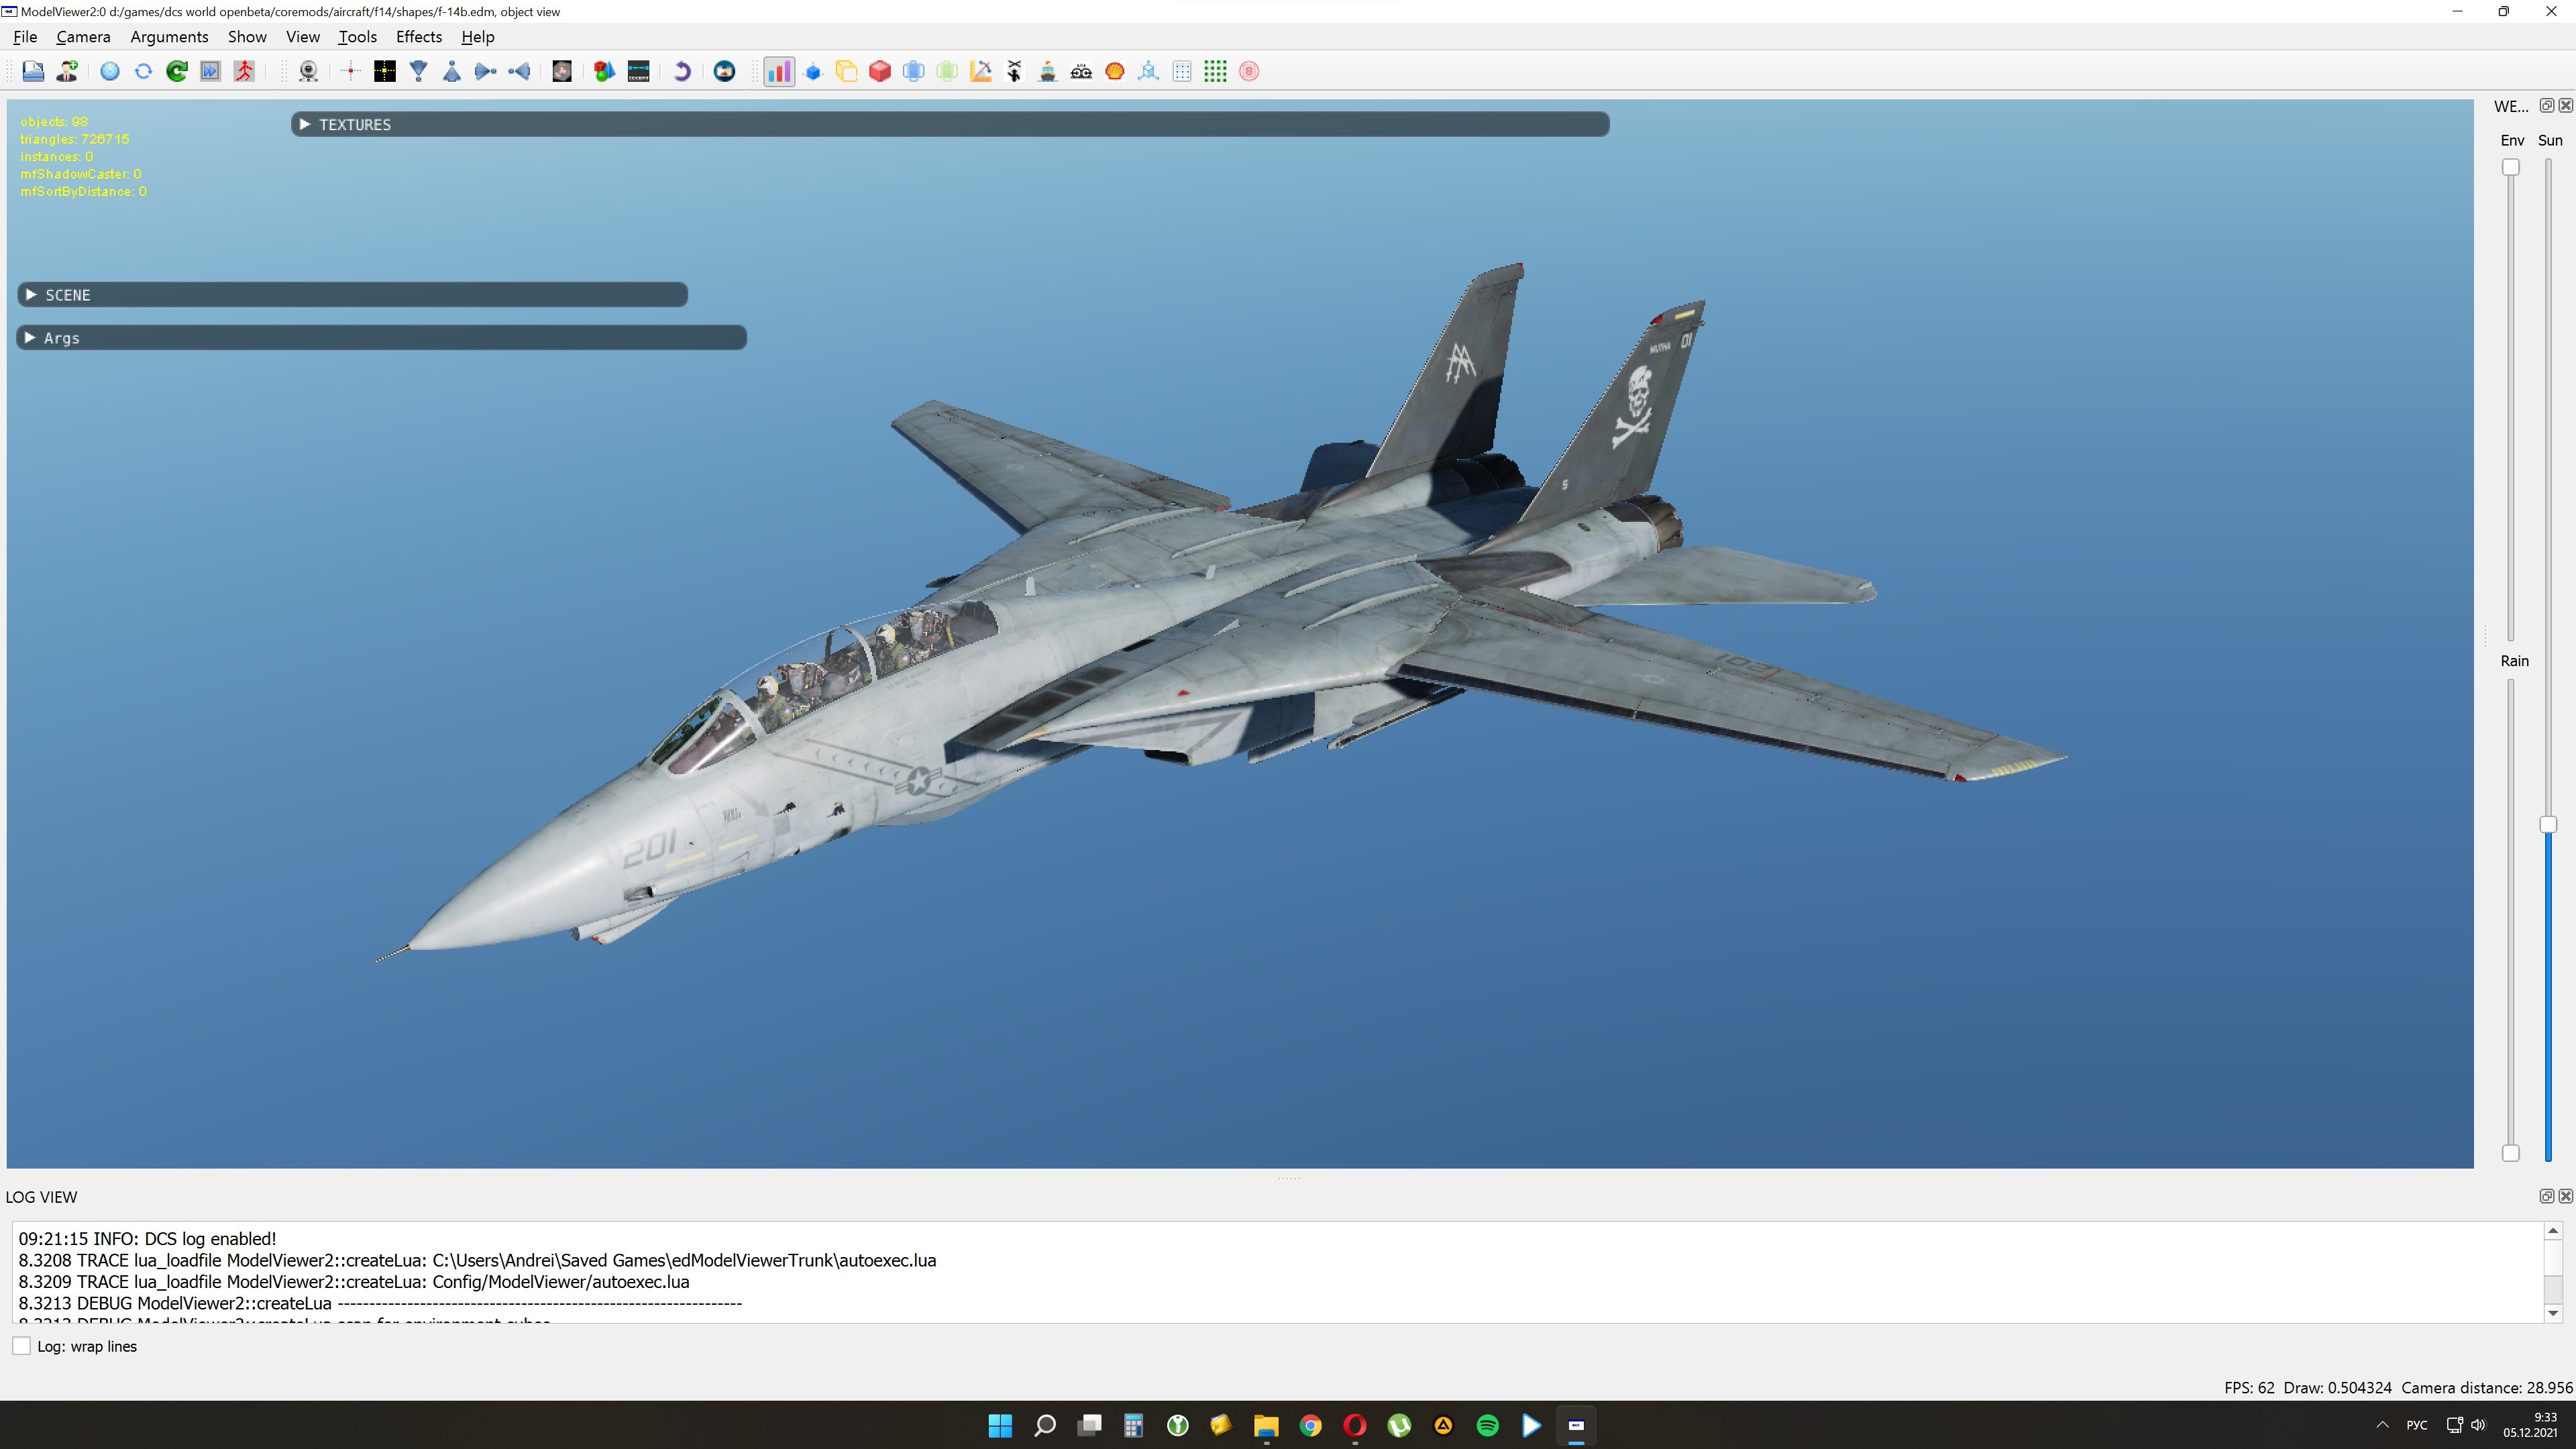Screen dimensions: 2576x1449
Task: Open the Camera menu
Action: click(83, 37)
